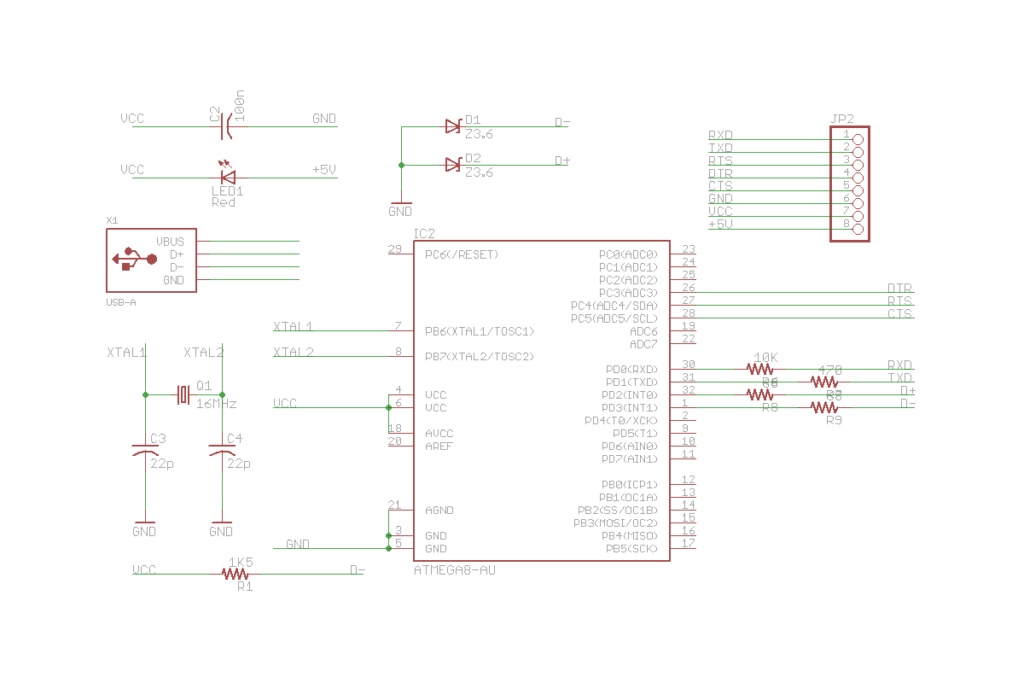The image size is (1024, 683).
Task: Select the LED1 Red diode symbol
Action: click(228, 176)
